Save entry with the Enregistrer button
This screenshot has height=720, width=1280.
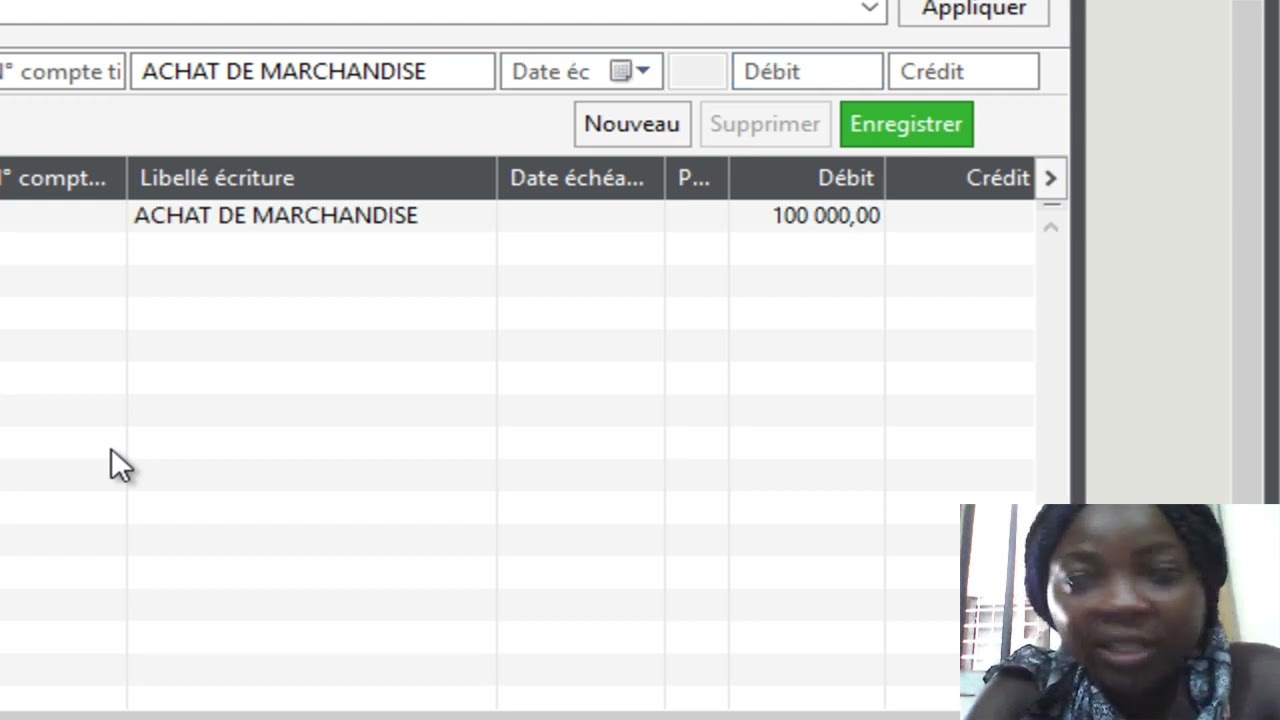(x=906, y=124)
